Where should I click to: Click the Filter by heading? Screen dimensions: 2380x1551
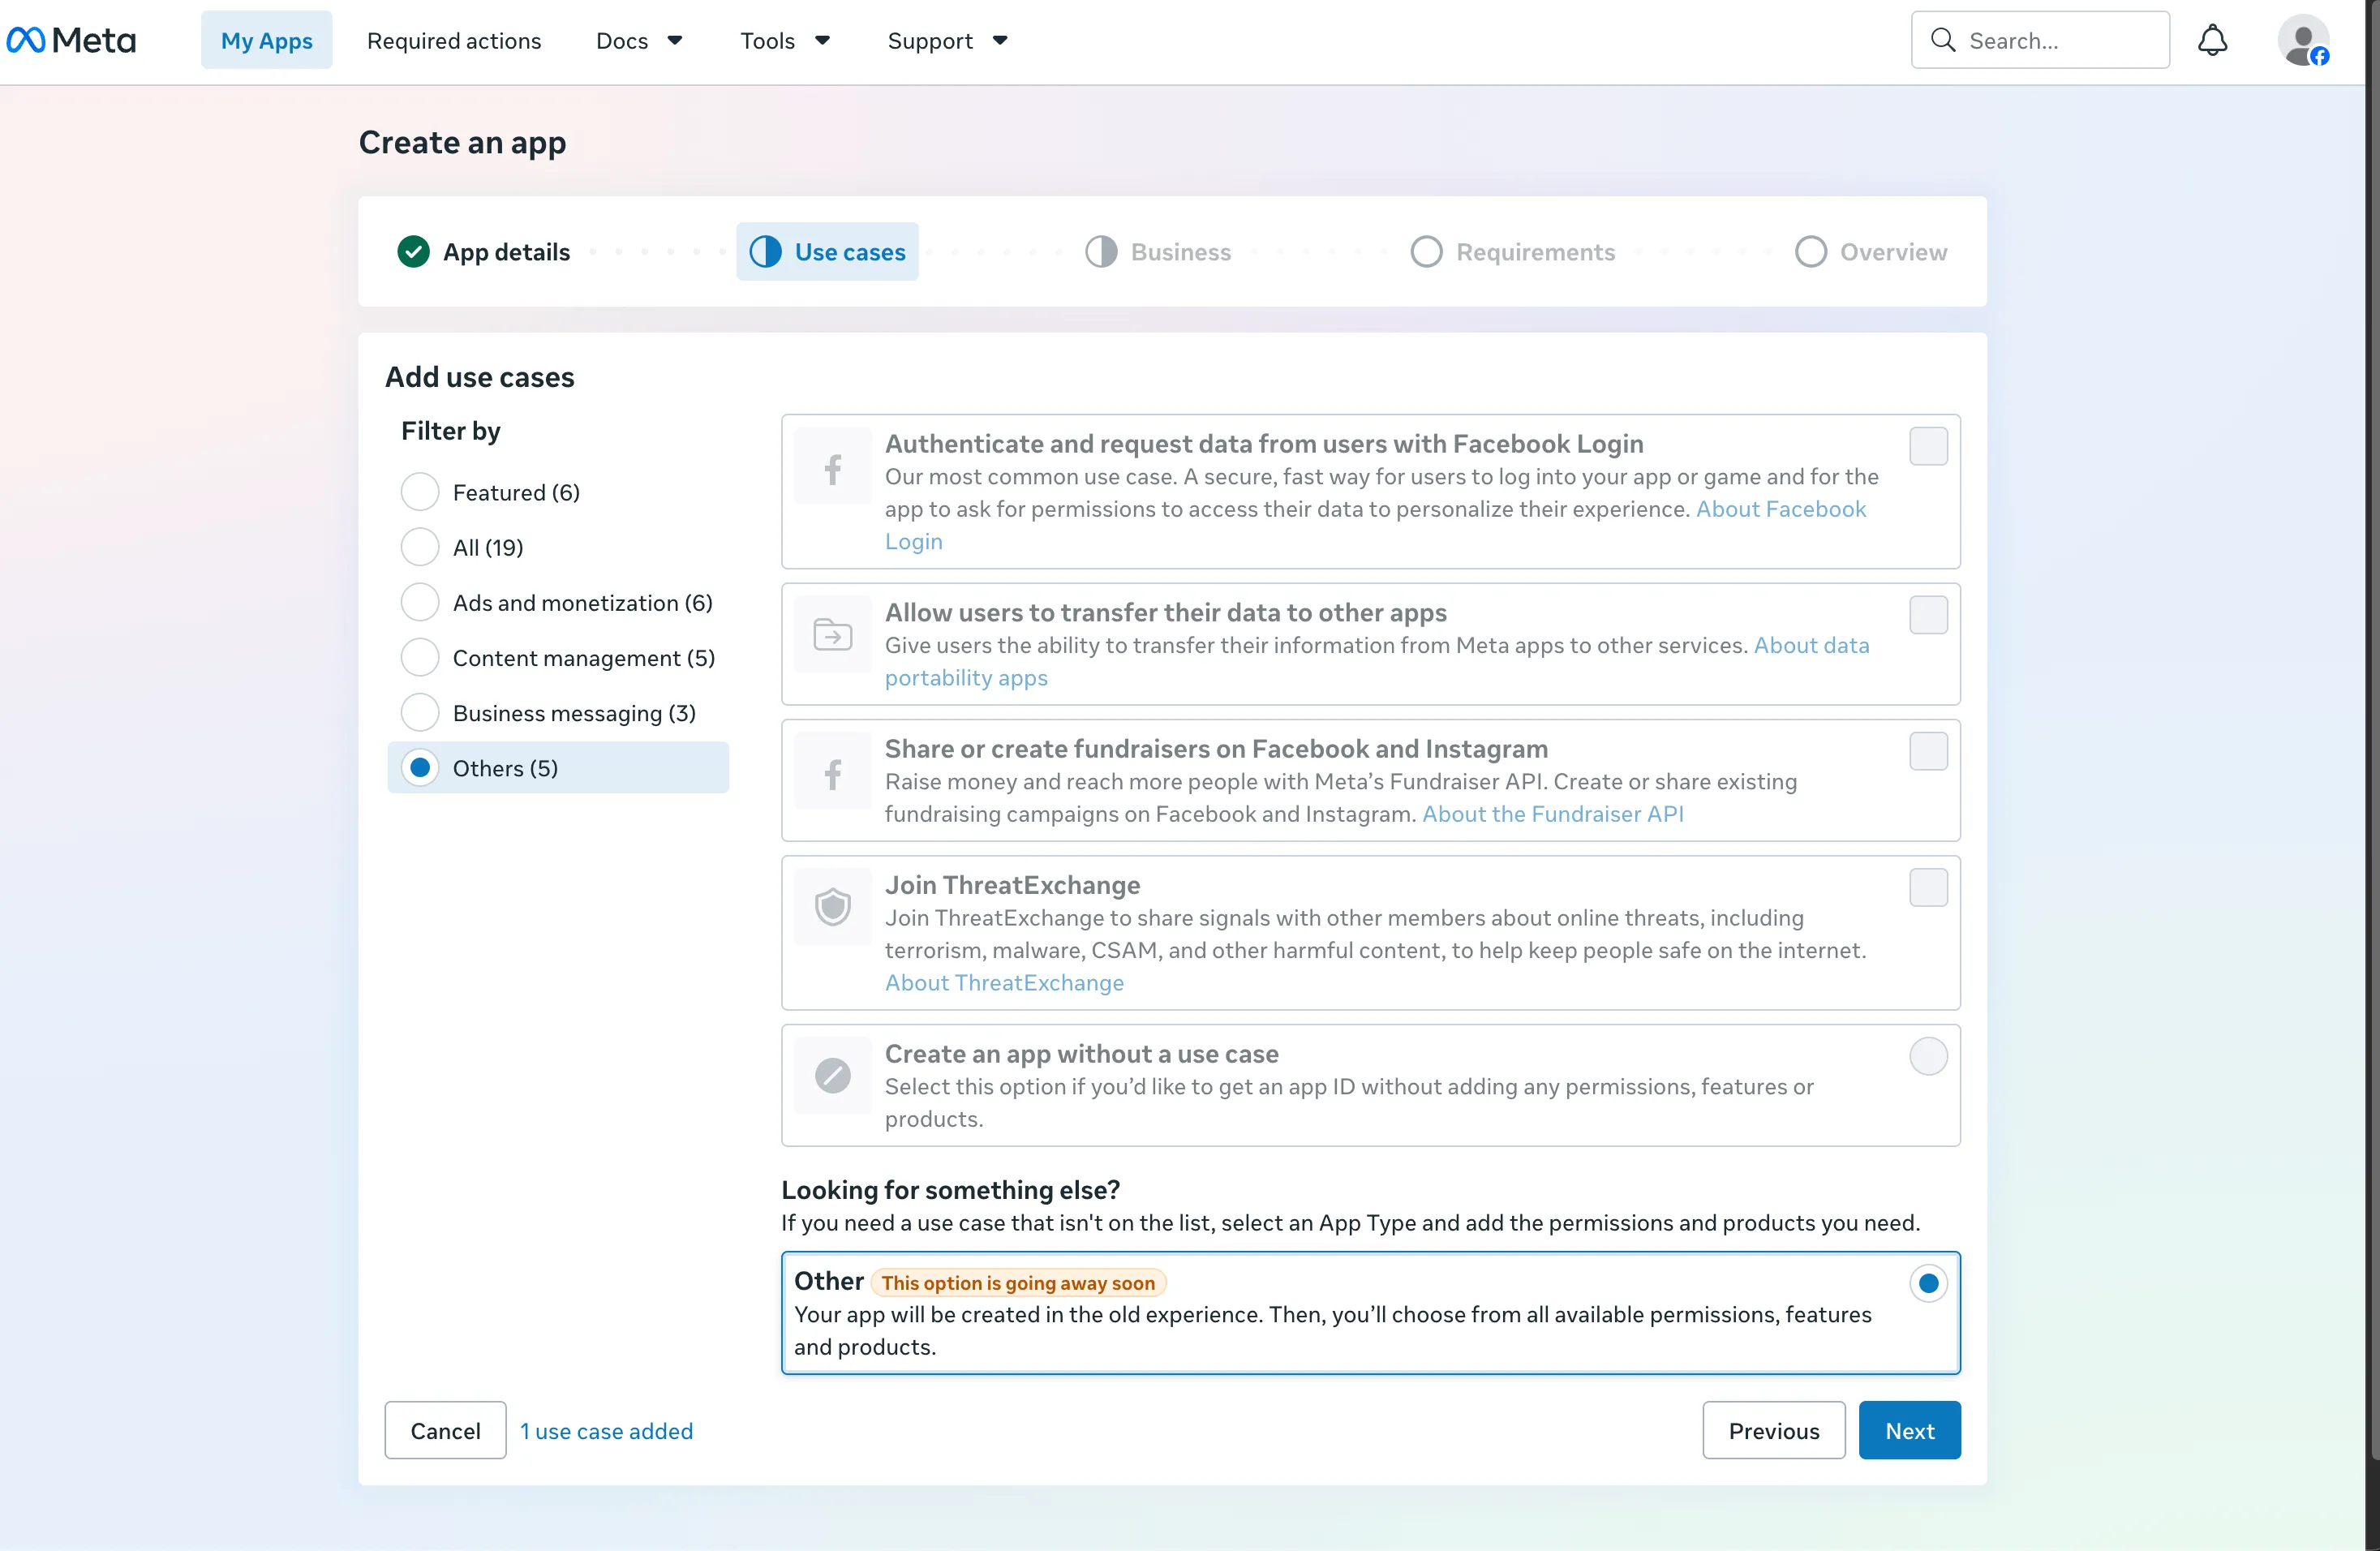[450, 431]
